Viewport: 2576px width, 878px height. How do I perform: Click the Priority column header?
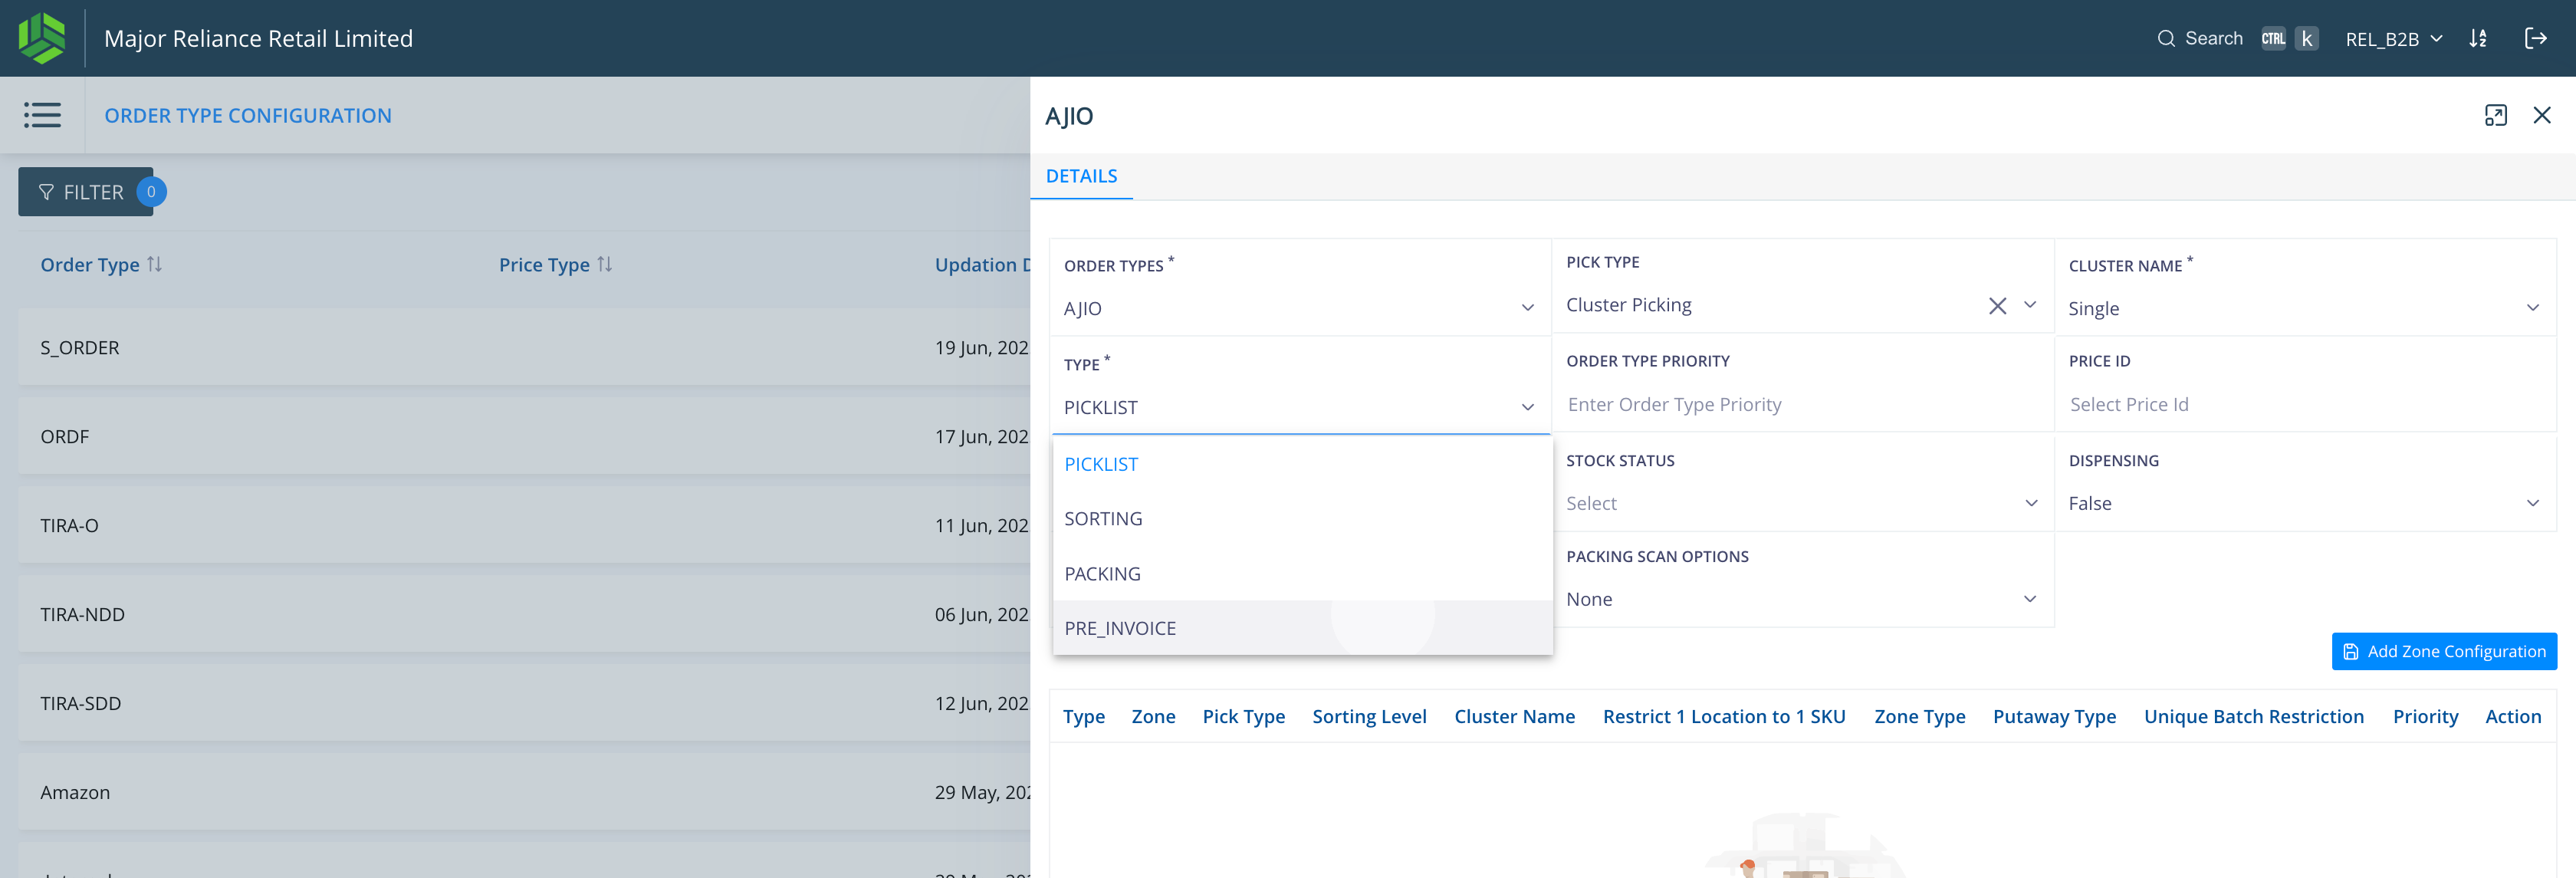coord(2425,716)
